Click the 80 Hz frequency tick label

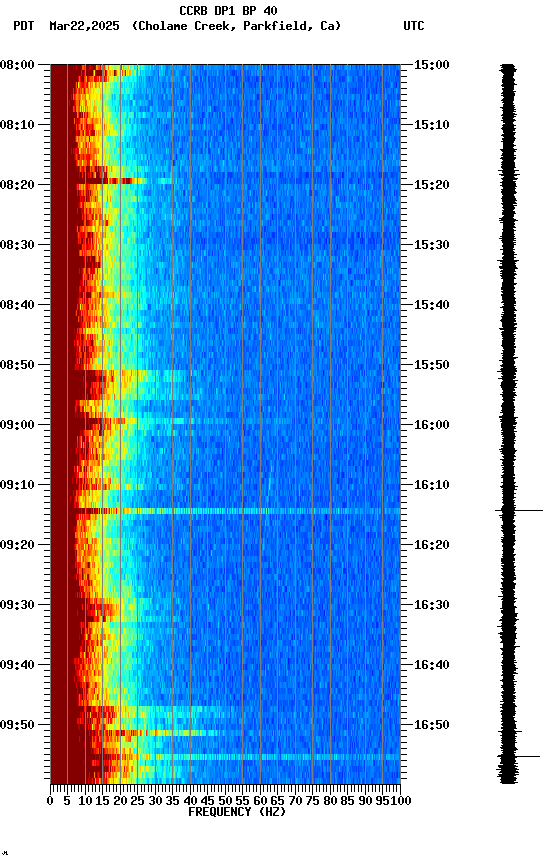tap(330, 801)
